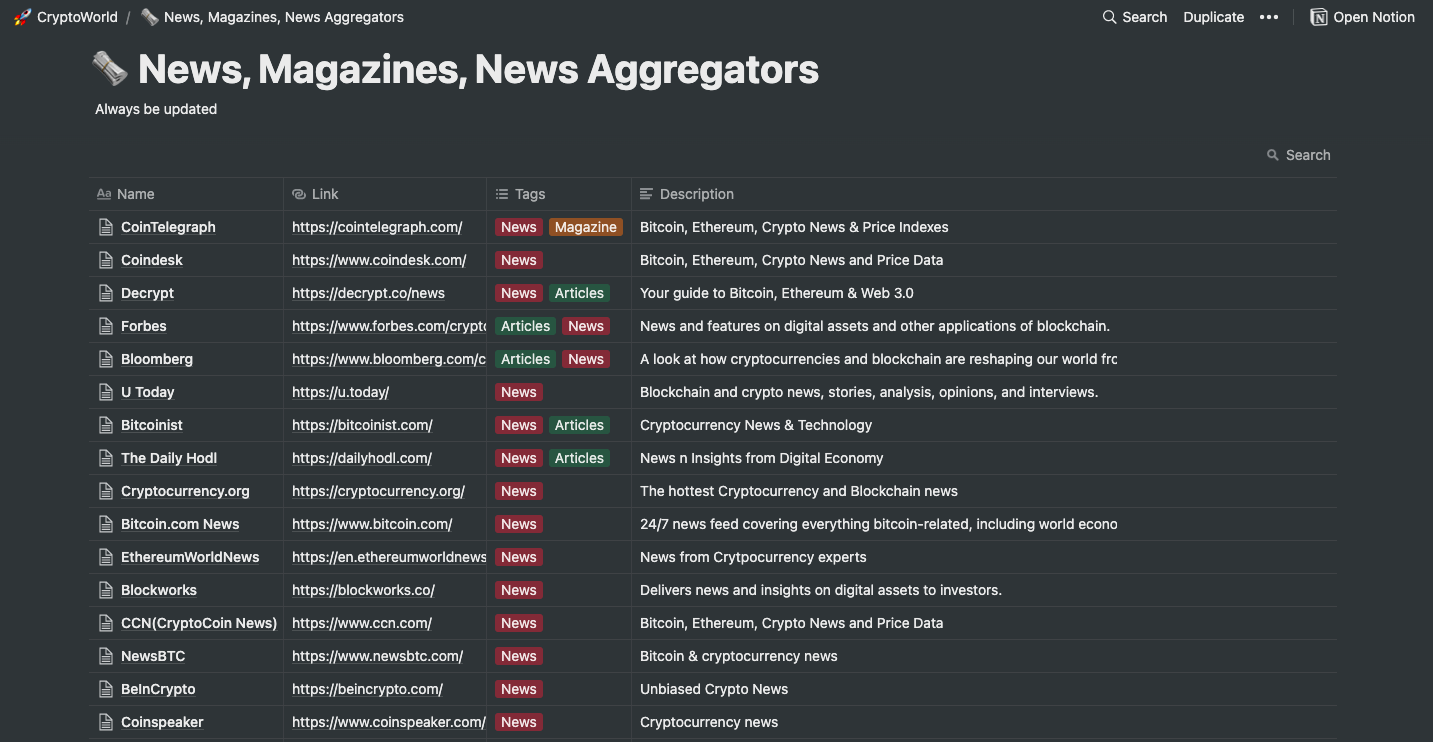1433x742 pixels.
Task: Click page icon next to EthereumWorldNews
Action: (106, 557)
